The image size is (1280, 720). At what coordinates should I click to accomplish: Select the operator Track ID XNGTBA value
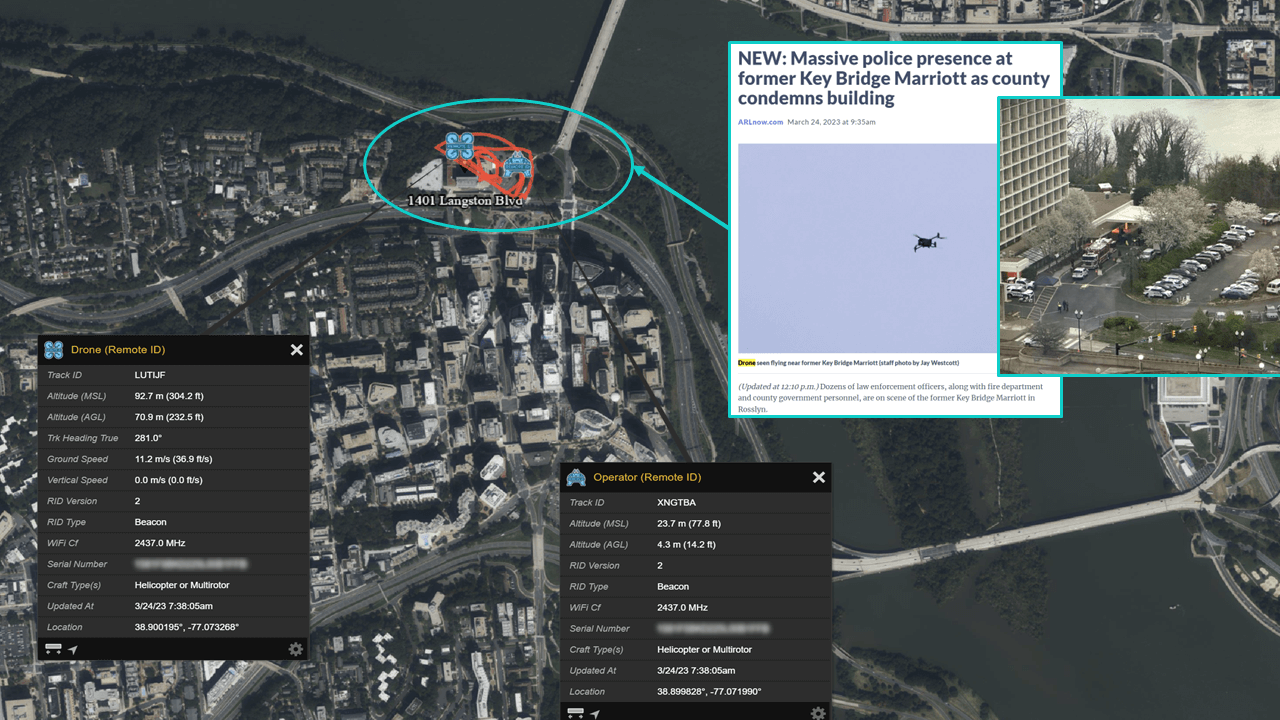point(676,502)
